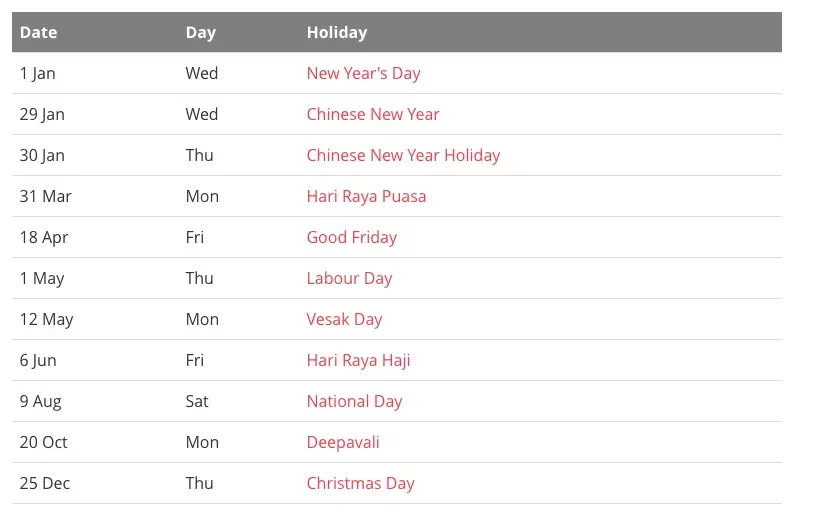
Task: Select the 29 Jan date cell
Action: pyautogui.click(x=42, y=114)
